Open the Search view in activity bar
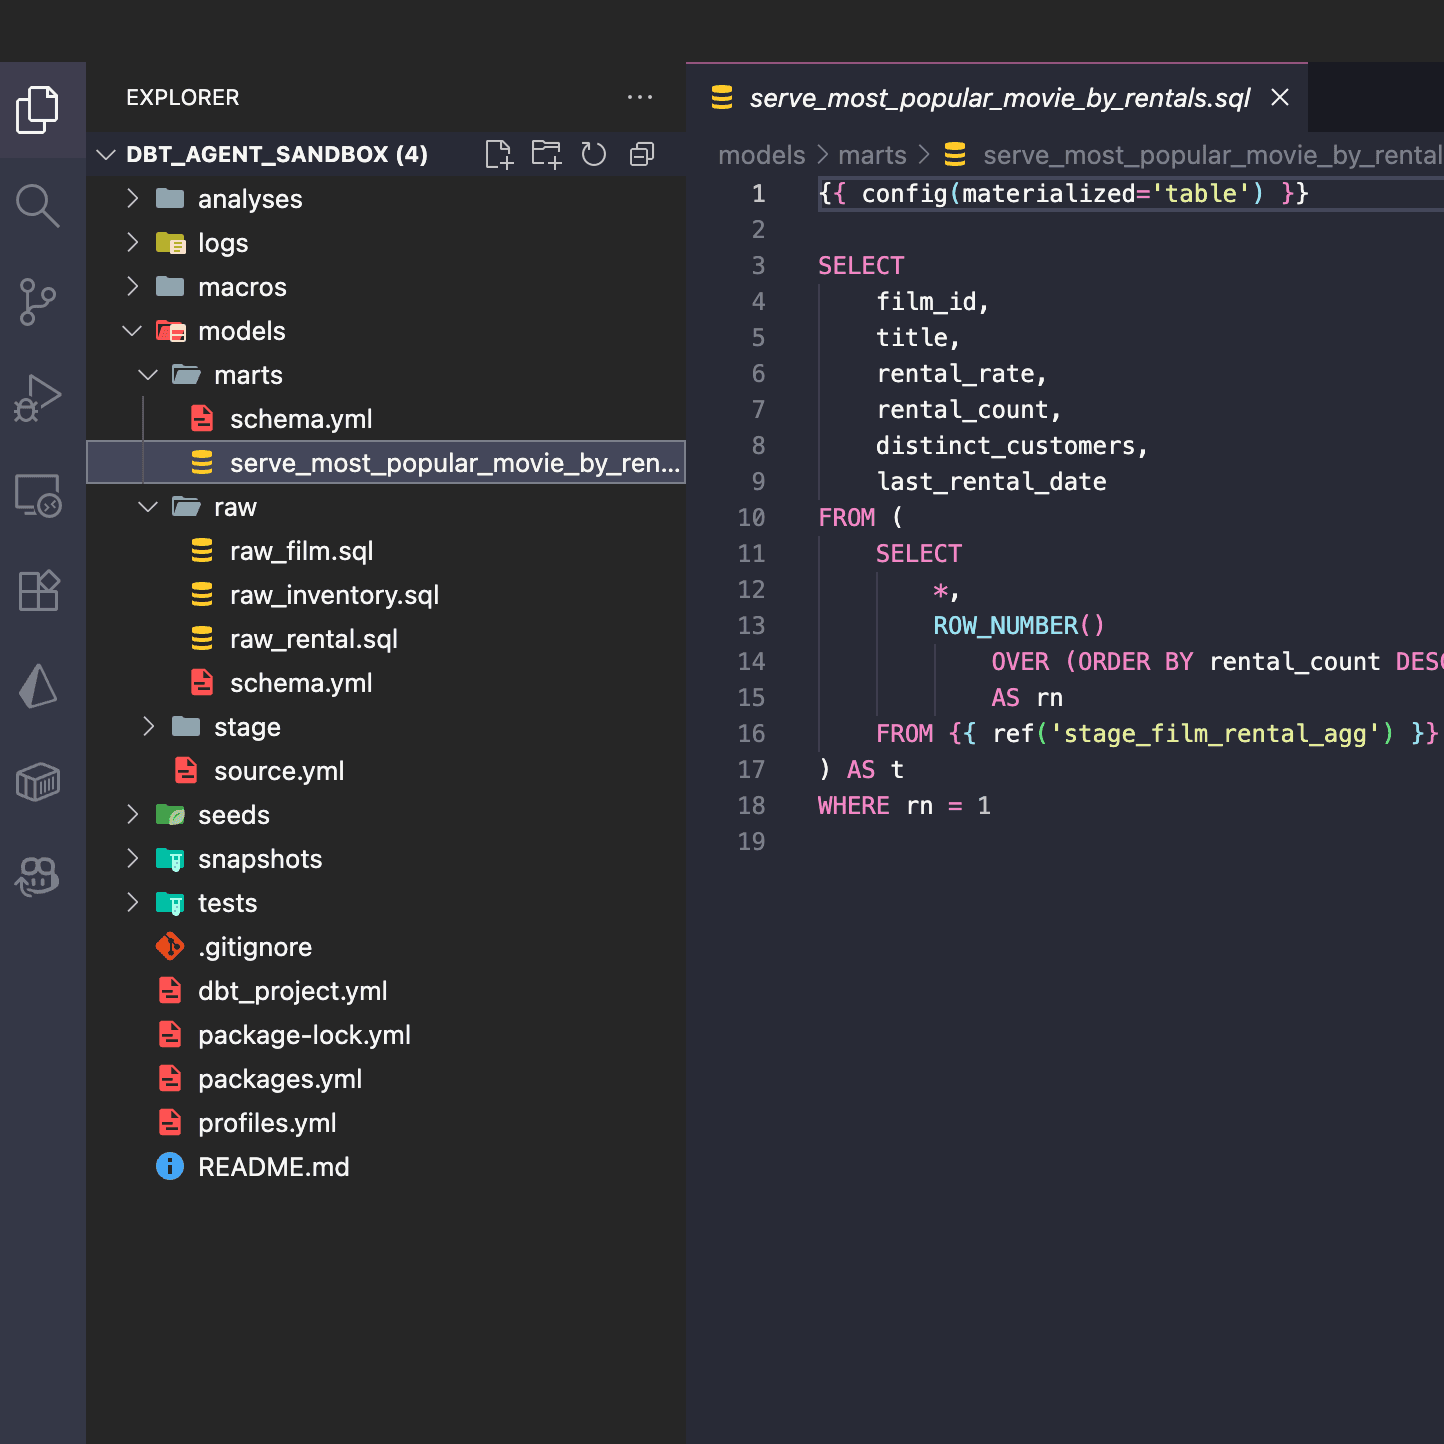Screen dimensions: 1444x1444 [x=38, y=205]
